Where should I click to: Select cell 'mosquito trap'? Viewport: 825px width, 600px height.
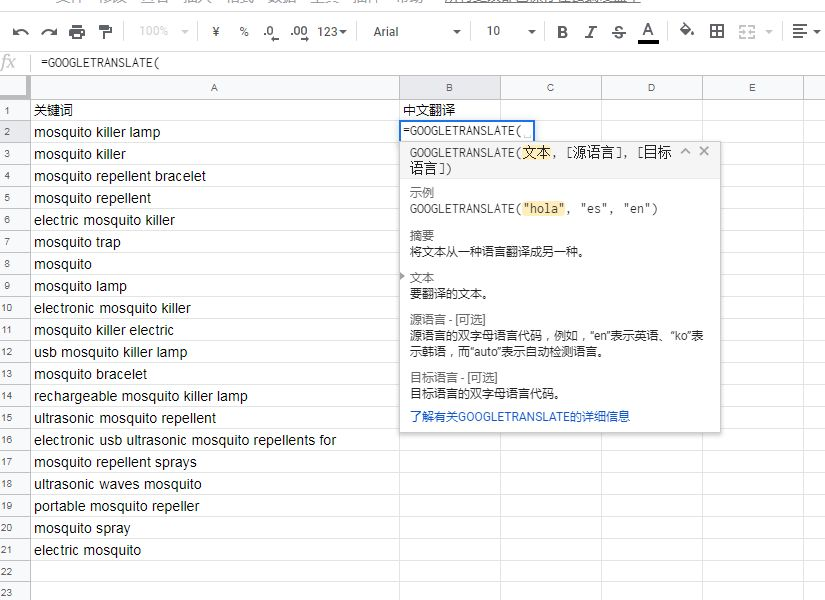[215, 242]
